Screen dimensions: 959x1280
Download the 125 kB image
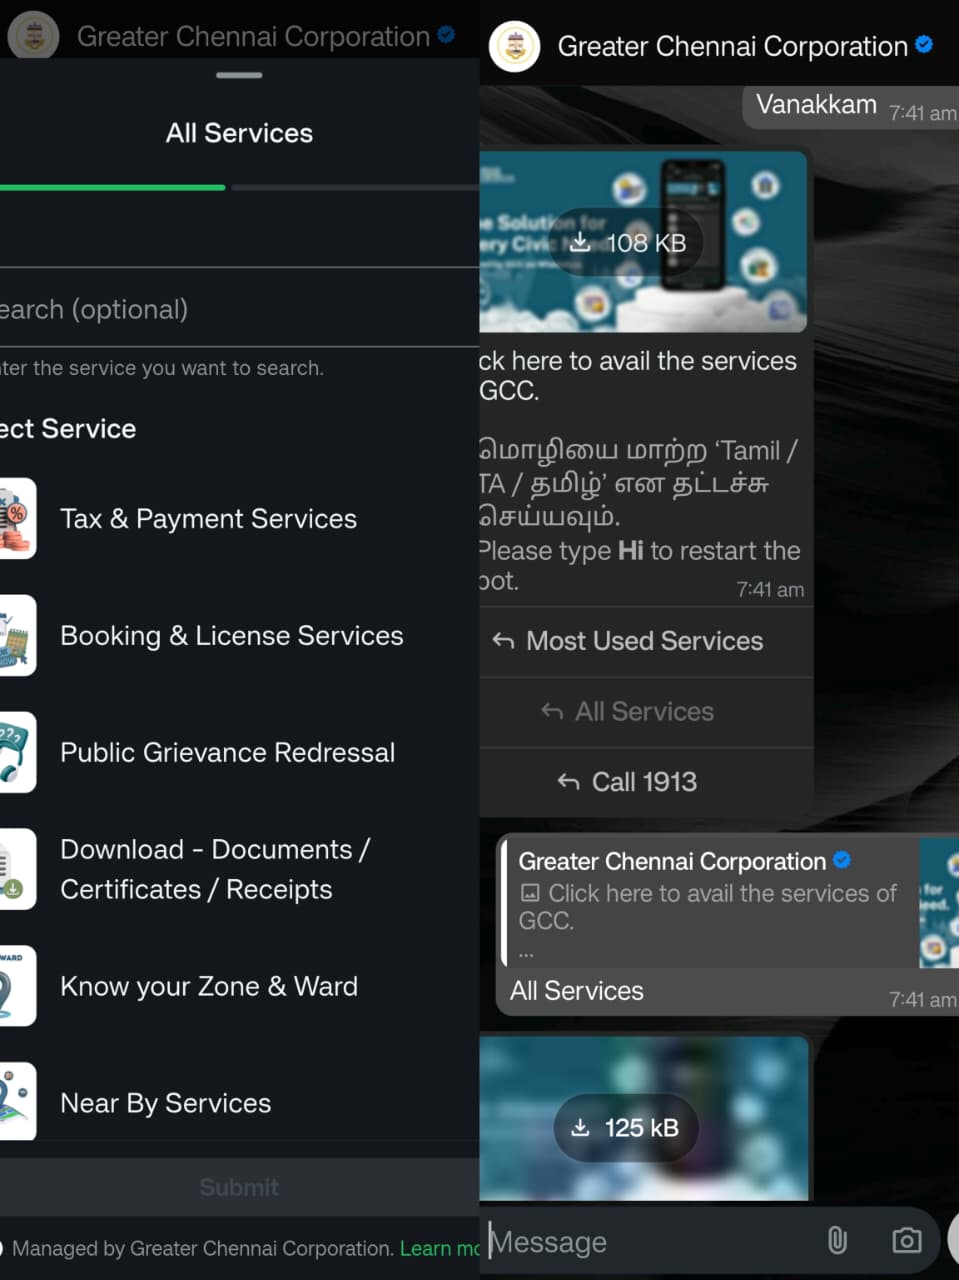point(625,1128)
